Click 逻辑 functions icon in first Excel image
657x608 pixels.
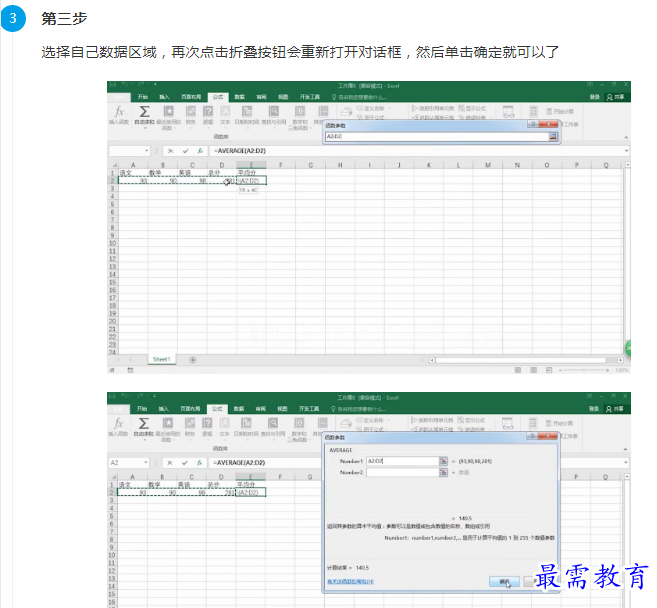[x=208, y=111]
